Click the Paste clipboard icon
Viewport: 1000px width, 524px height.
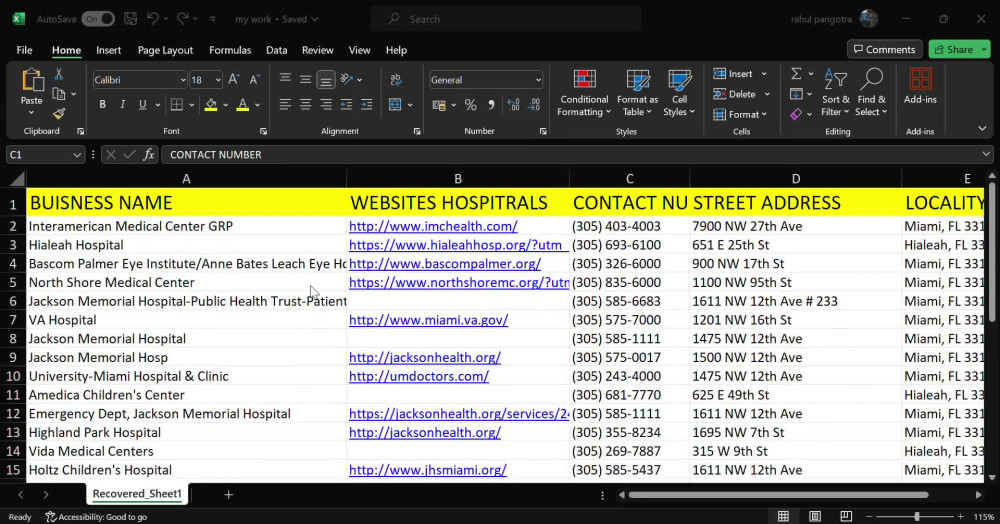tap(31, 80)
